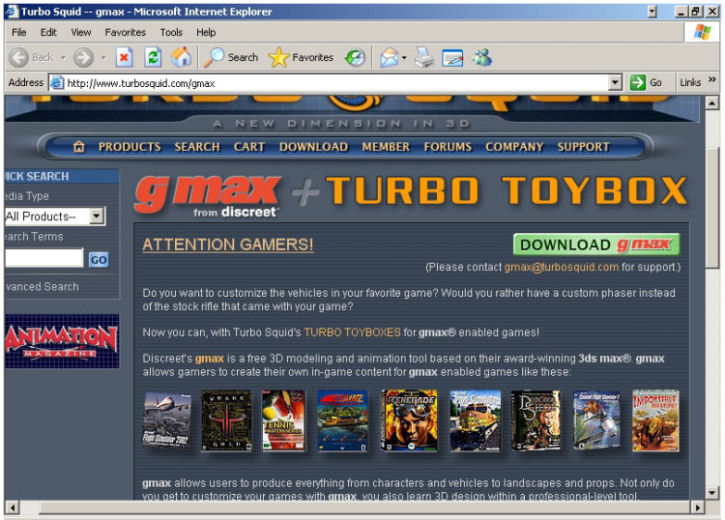
Task: Click the PRODUCTS navigation link
Action: tap(129, 147)
